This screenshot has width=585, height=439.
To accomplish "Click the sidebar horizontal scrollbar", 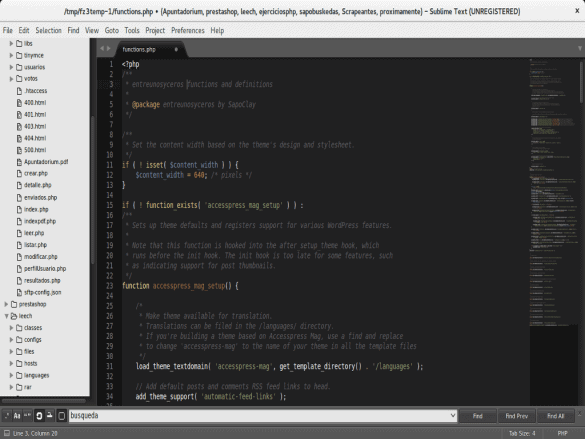I will [44, 401].
